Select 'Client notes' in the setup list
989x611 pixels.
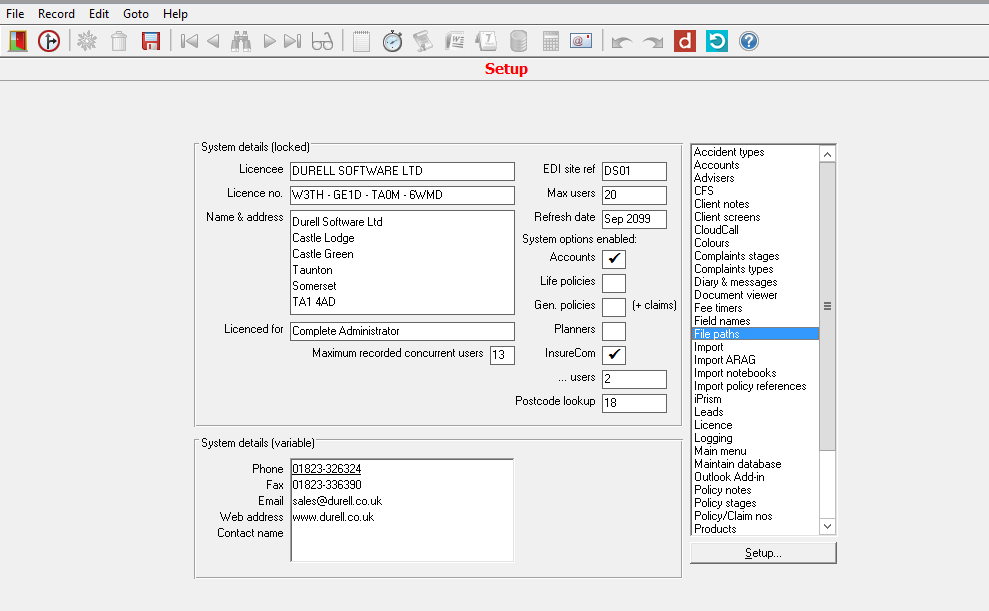pos(756,204)
